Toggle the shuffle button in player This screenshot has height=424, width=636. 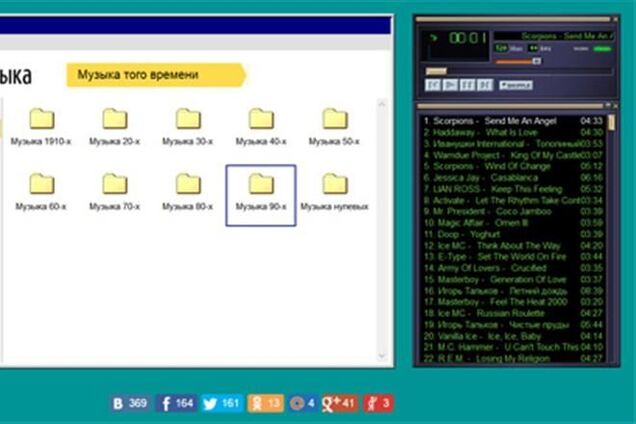(516, 85)
